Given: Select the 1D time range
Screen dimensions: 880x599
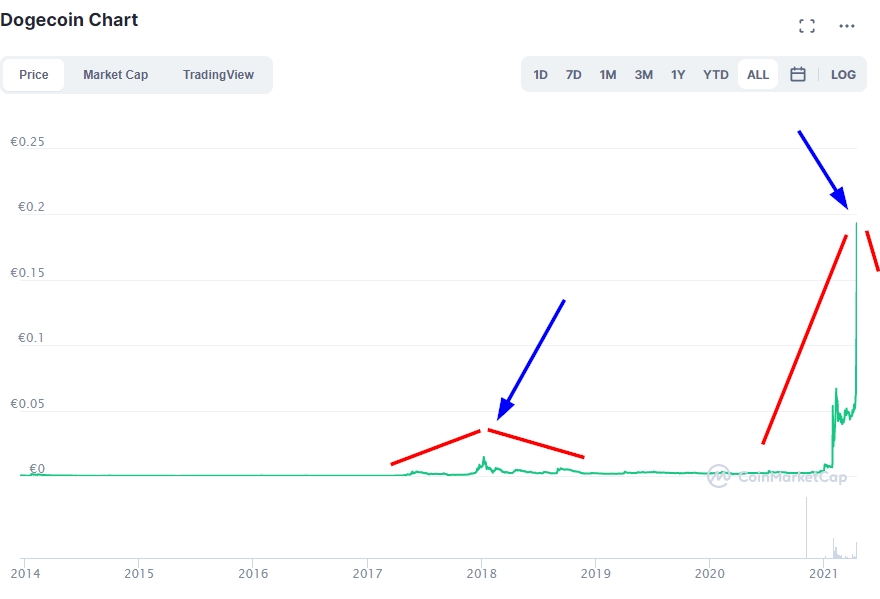Looking at the screenshot, I should click(540, 75).
